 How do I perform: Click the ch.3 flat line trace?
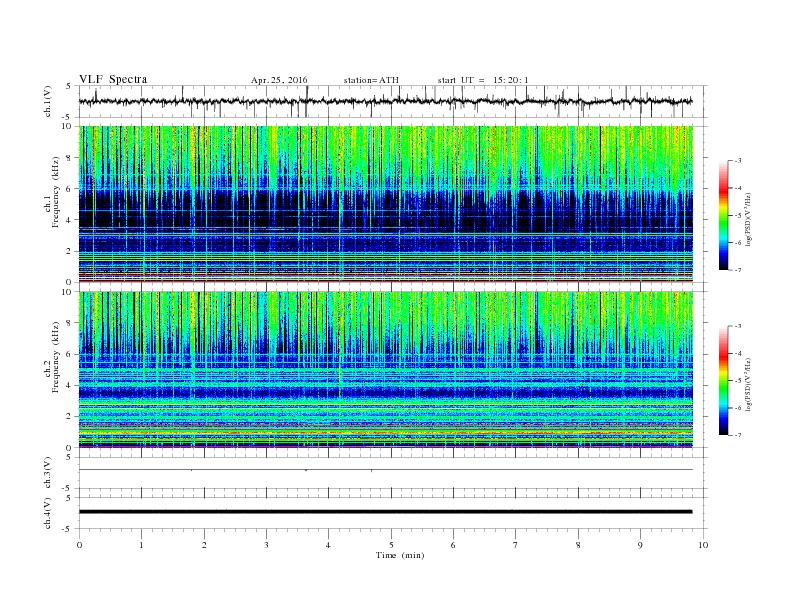(385, 470)
